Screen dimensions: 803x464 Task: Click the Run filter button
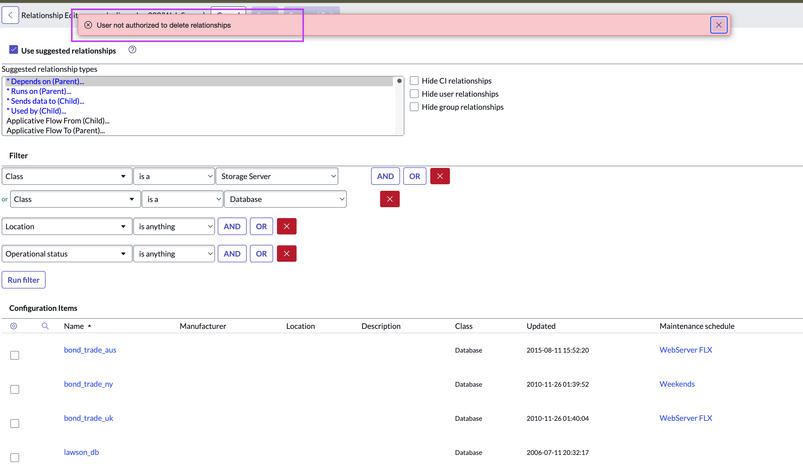click(x=24, y=280)
